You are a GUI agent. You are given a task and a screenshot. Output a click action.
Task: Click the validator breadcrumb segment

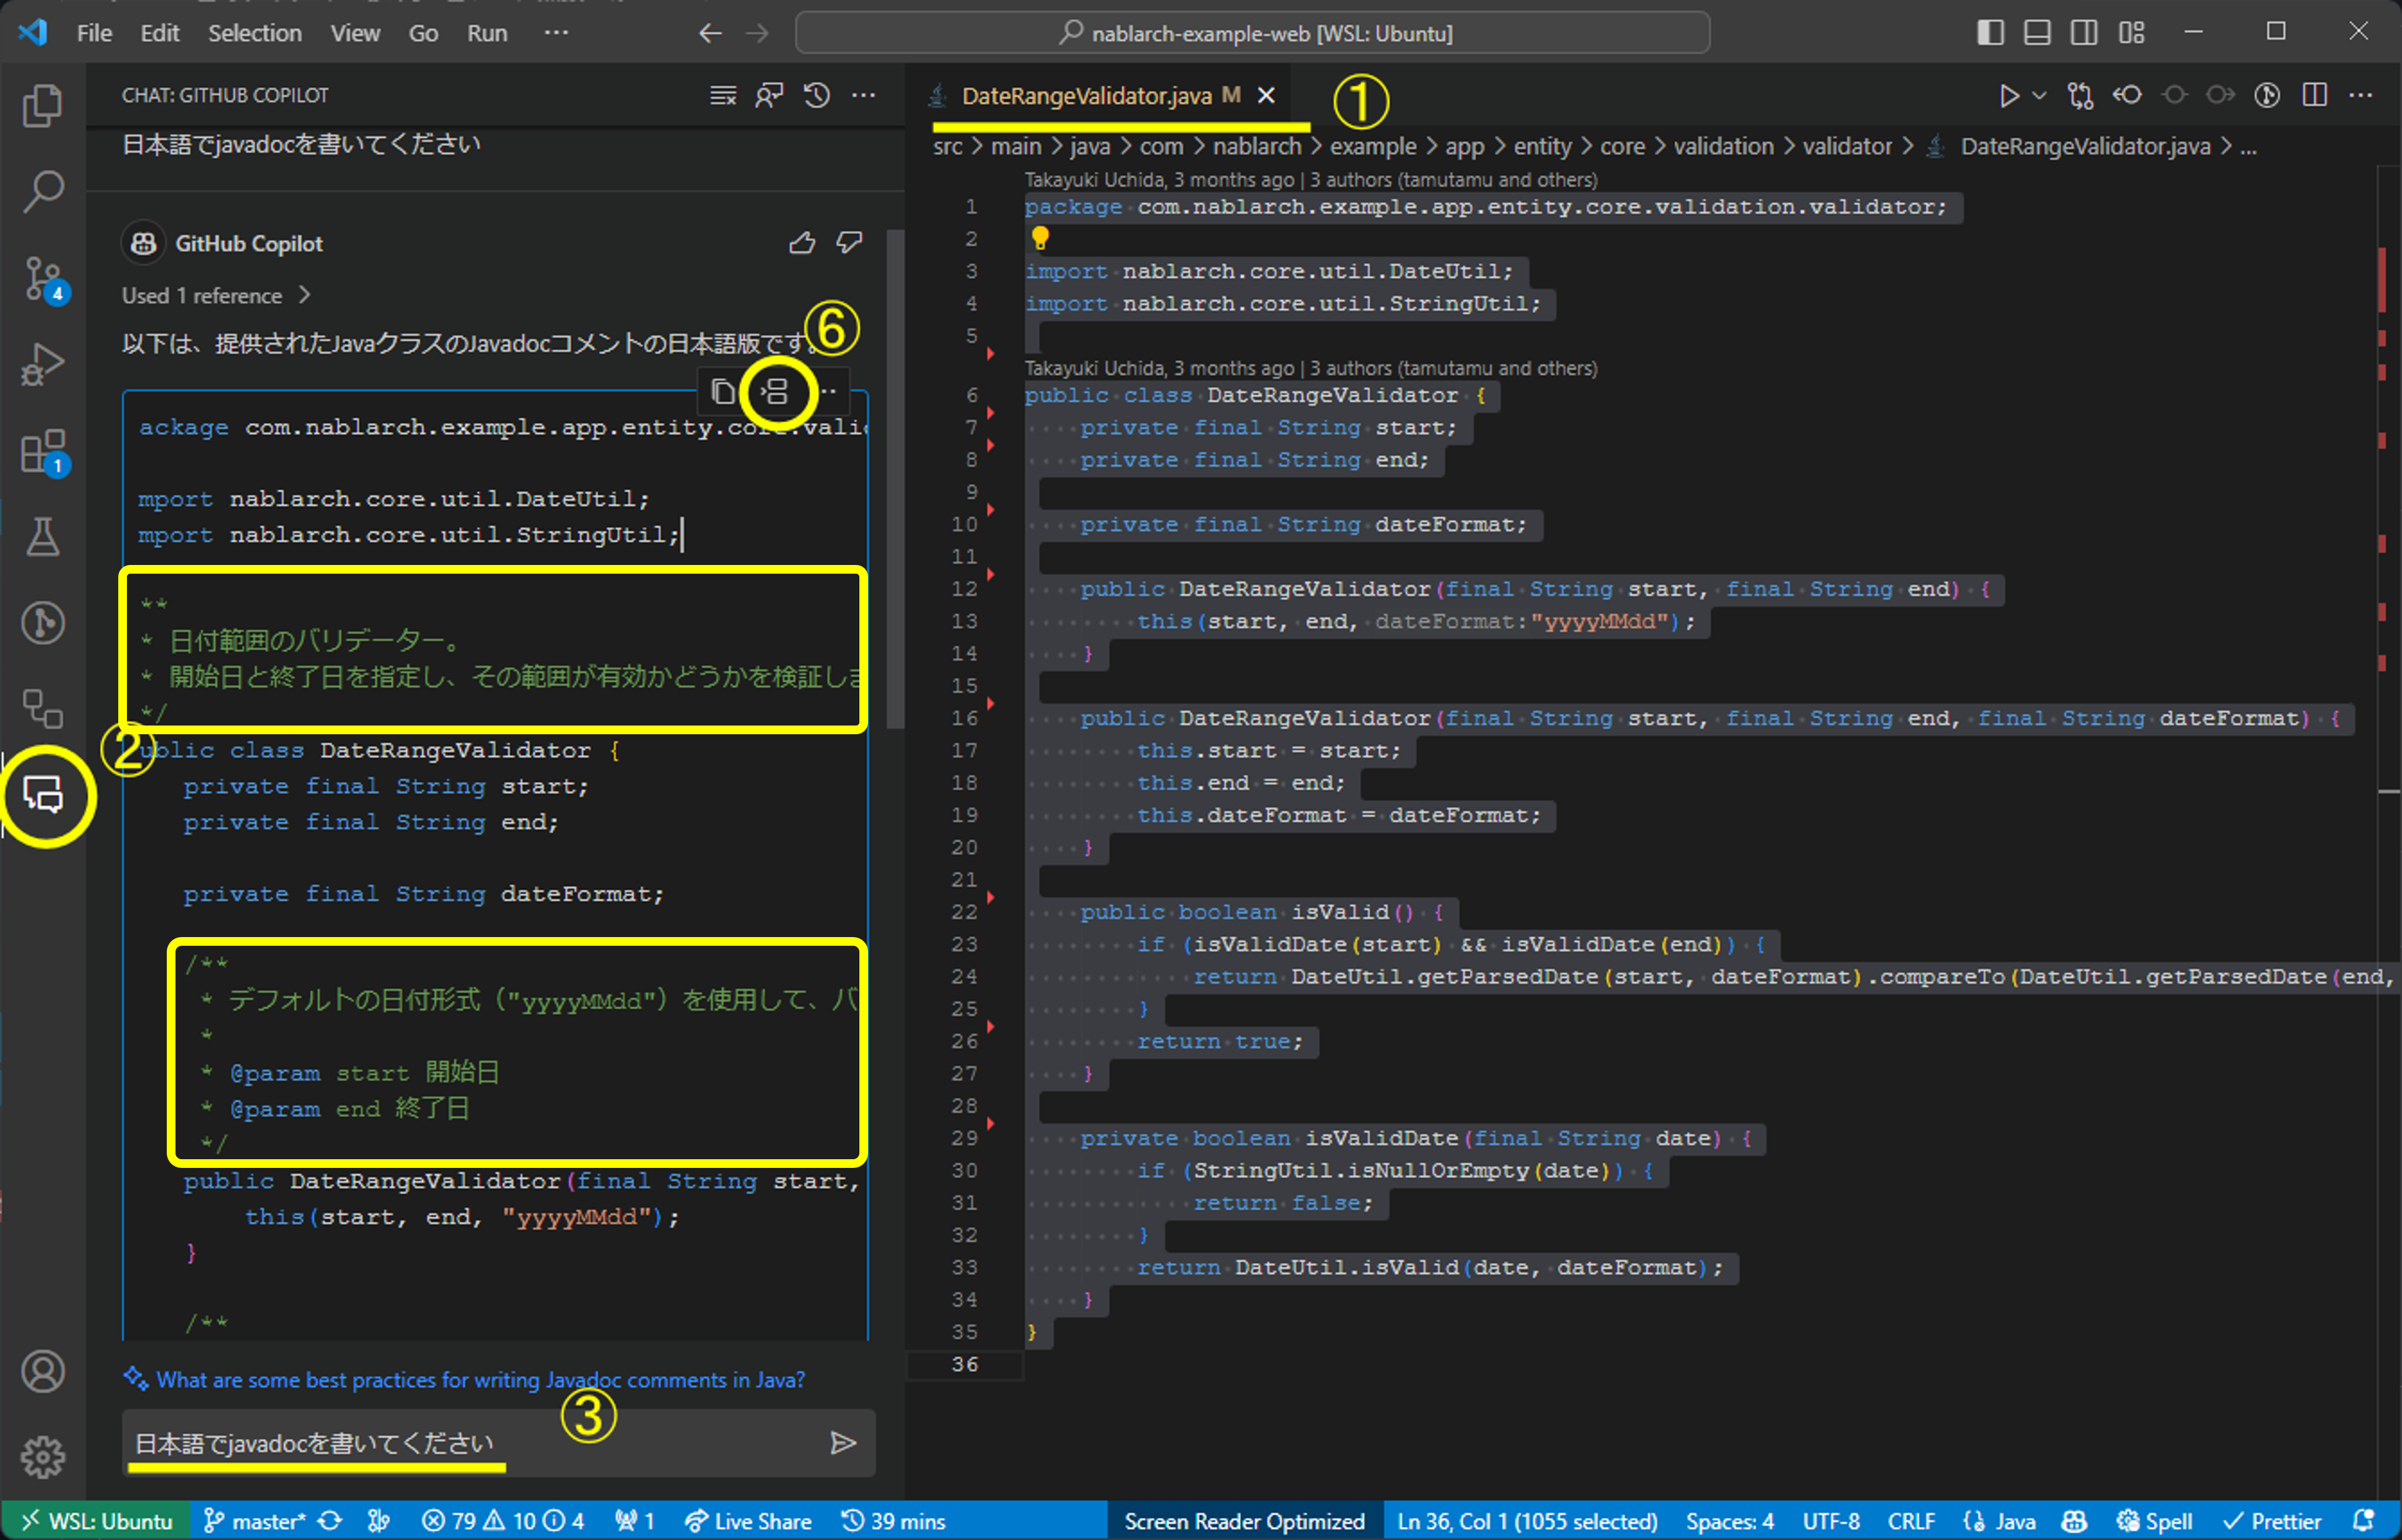click(1847, 146)
